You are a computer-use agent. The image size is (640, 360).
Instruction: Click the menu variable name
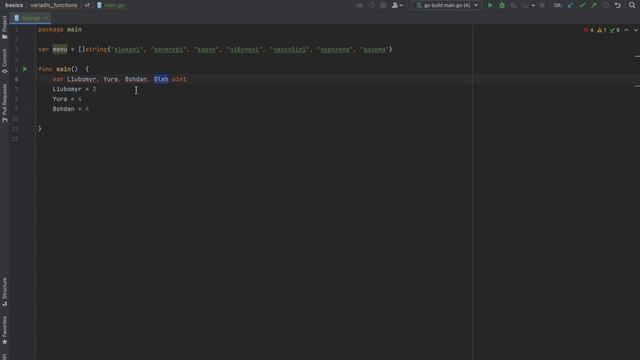click(60, 49)
